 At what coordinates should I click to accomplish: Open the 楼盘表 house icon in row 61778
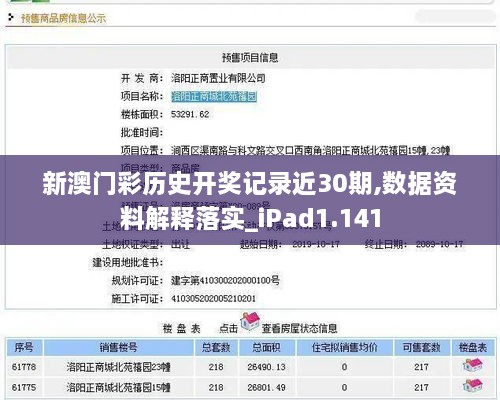(473, 366)
